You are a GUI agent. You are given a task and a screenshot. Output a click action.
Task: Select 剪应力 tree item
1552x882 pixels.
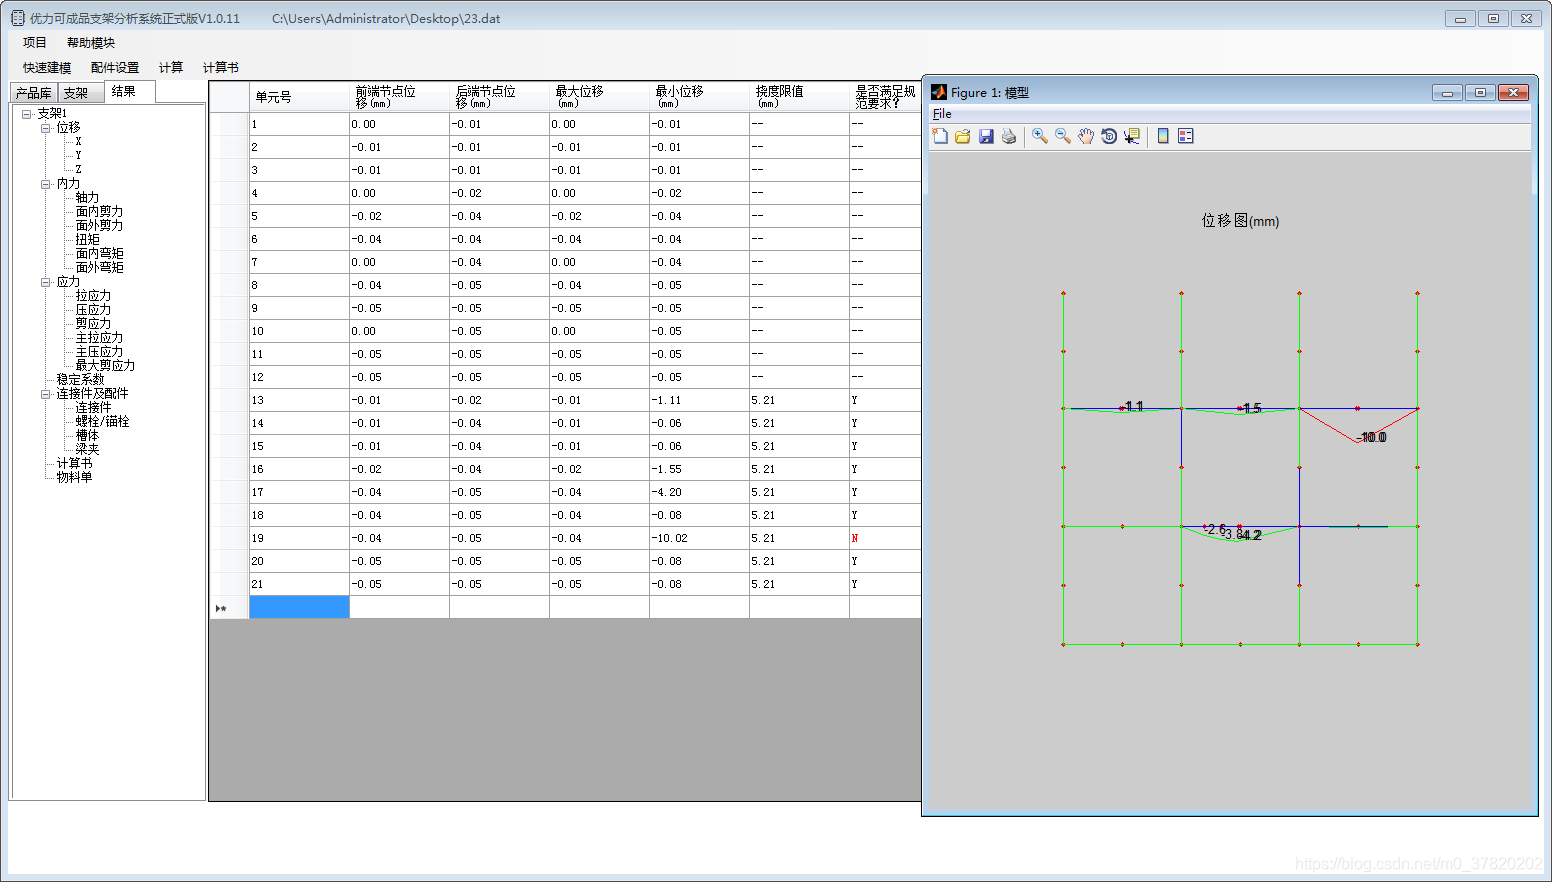tap(93, 324)
